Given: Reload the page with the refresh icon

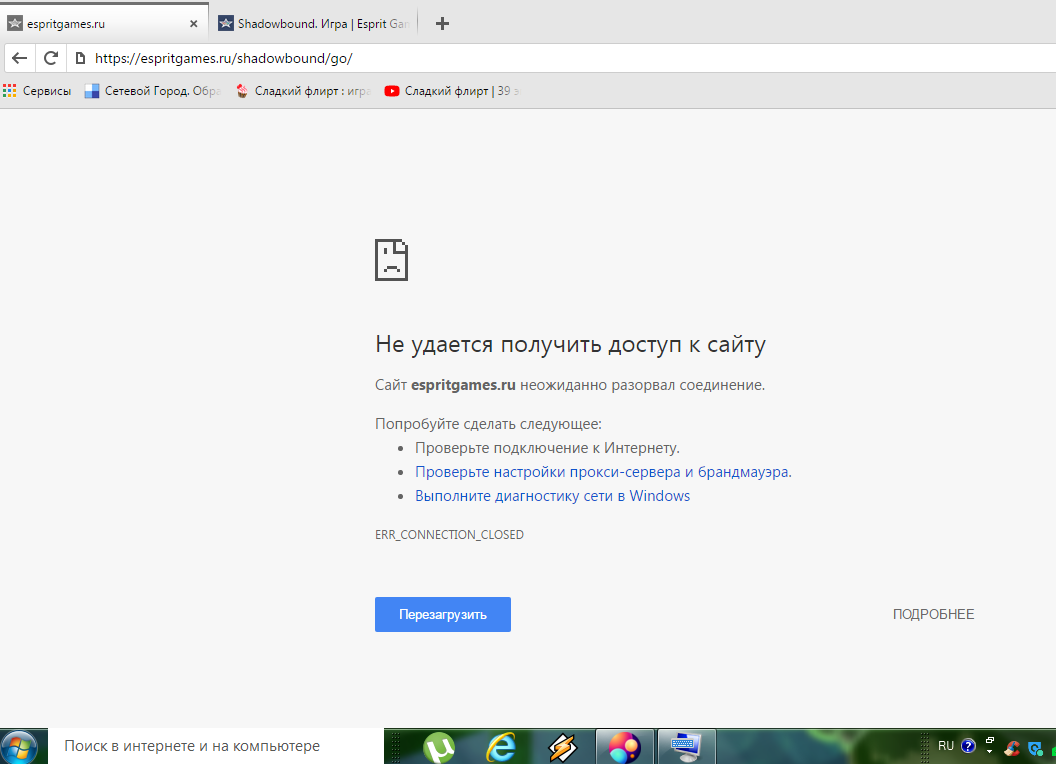Looking at the screenshot, I should coord(50,58).
